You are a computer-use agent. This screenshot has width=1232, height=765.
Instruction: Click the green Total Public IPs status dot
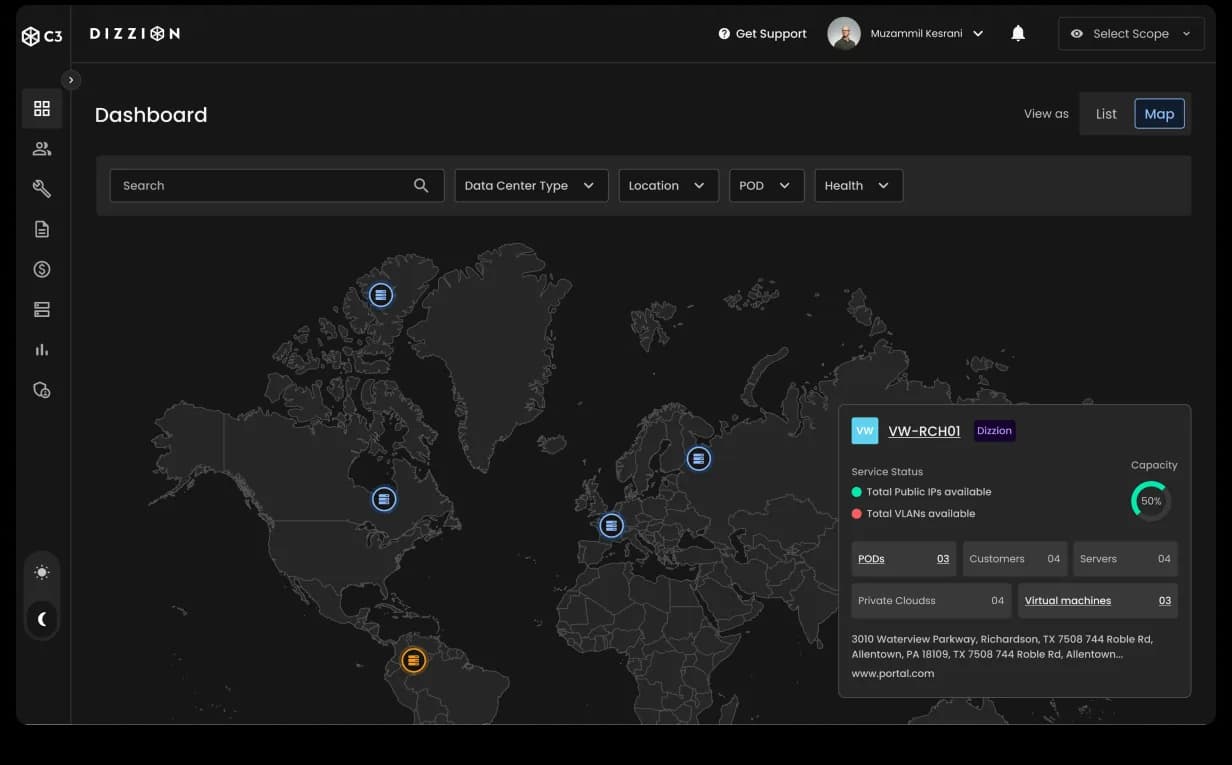tap(857, 492)
